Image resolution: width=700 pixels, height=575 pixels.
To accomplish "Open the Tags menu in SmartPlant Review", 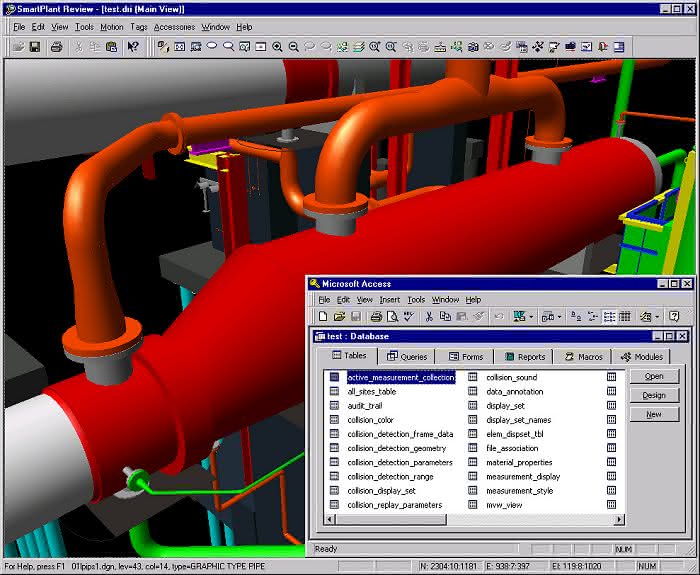I will 139,27.
